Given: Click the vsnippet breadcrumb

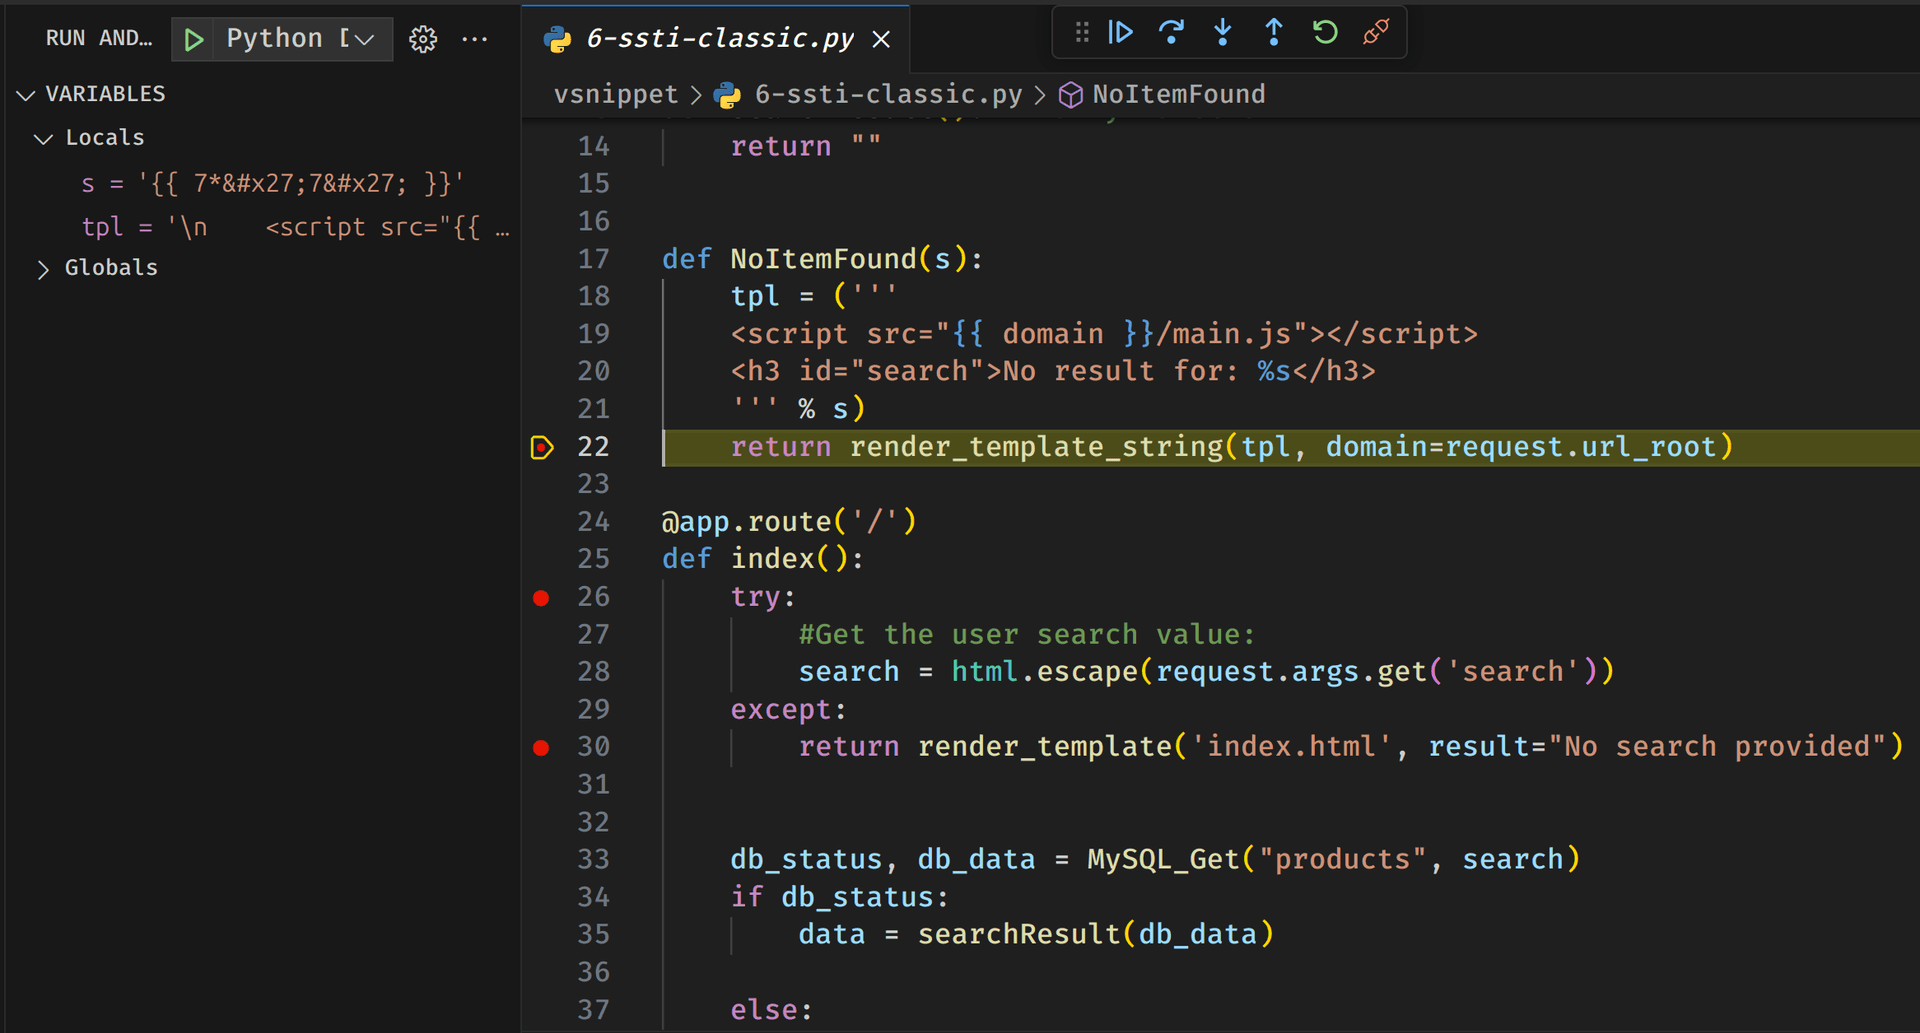Looking at the screenshot, I should coord(615,94).
